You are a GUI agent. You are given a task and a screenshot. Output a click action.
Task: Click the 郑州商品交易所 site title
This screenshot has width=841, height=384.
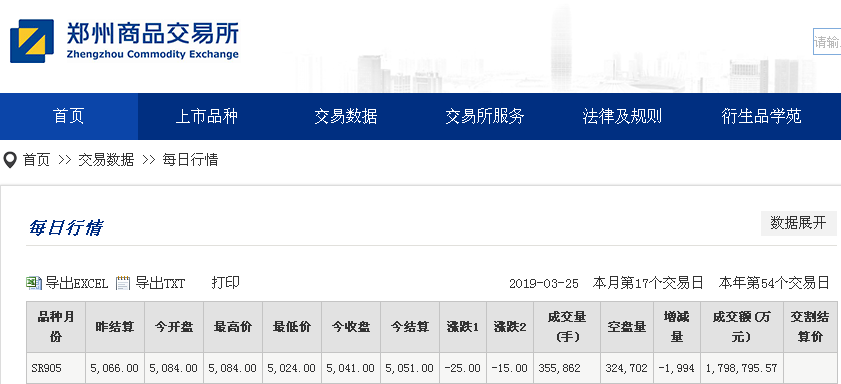click(153, 33)
